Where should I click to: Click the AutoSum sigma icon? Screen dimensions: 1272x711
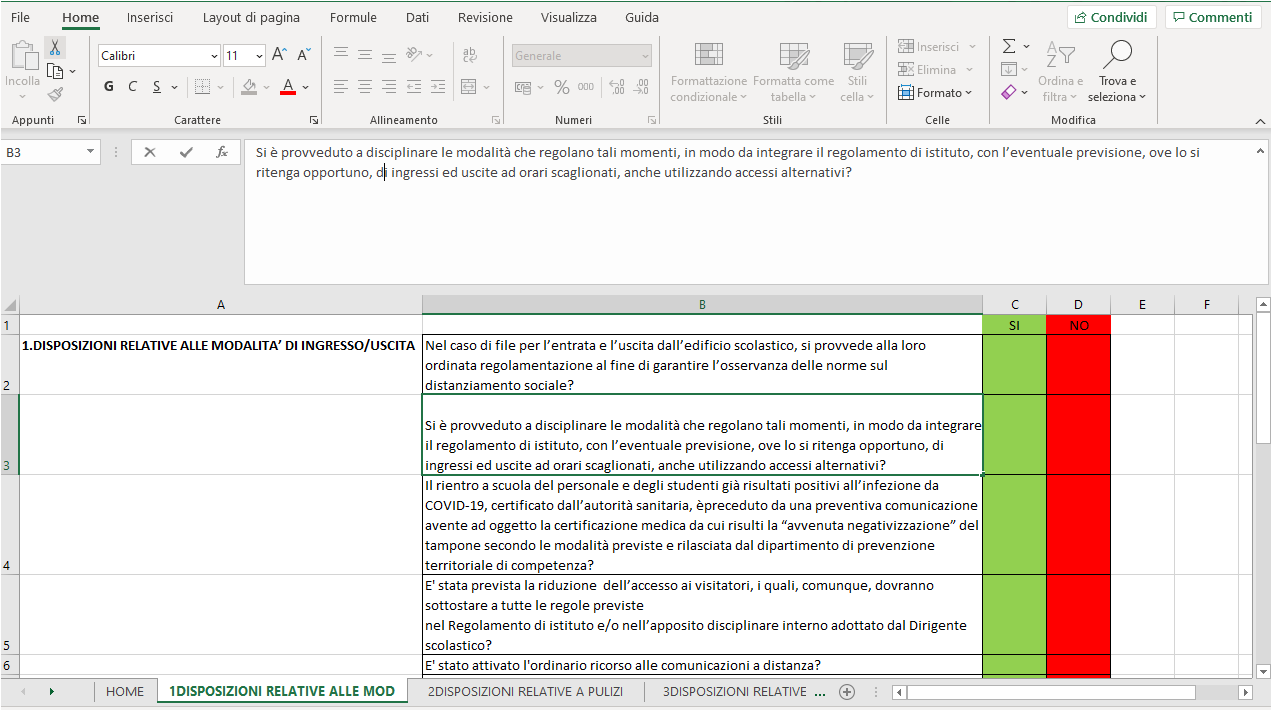click(1009, 47)
